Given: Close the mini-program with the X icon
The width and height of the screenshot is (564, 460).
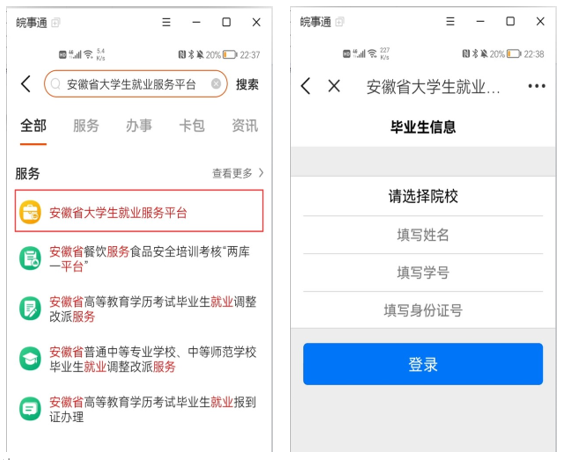Looking at the screenshot, I should click(334, 86).
